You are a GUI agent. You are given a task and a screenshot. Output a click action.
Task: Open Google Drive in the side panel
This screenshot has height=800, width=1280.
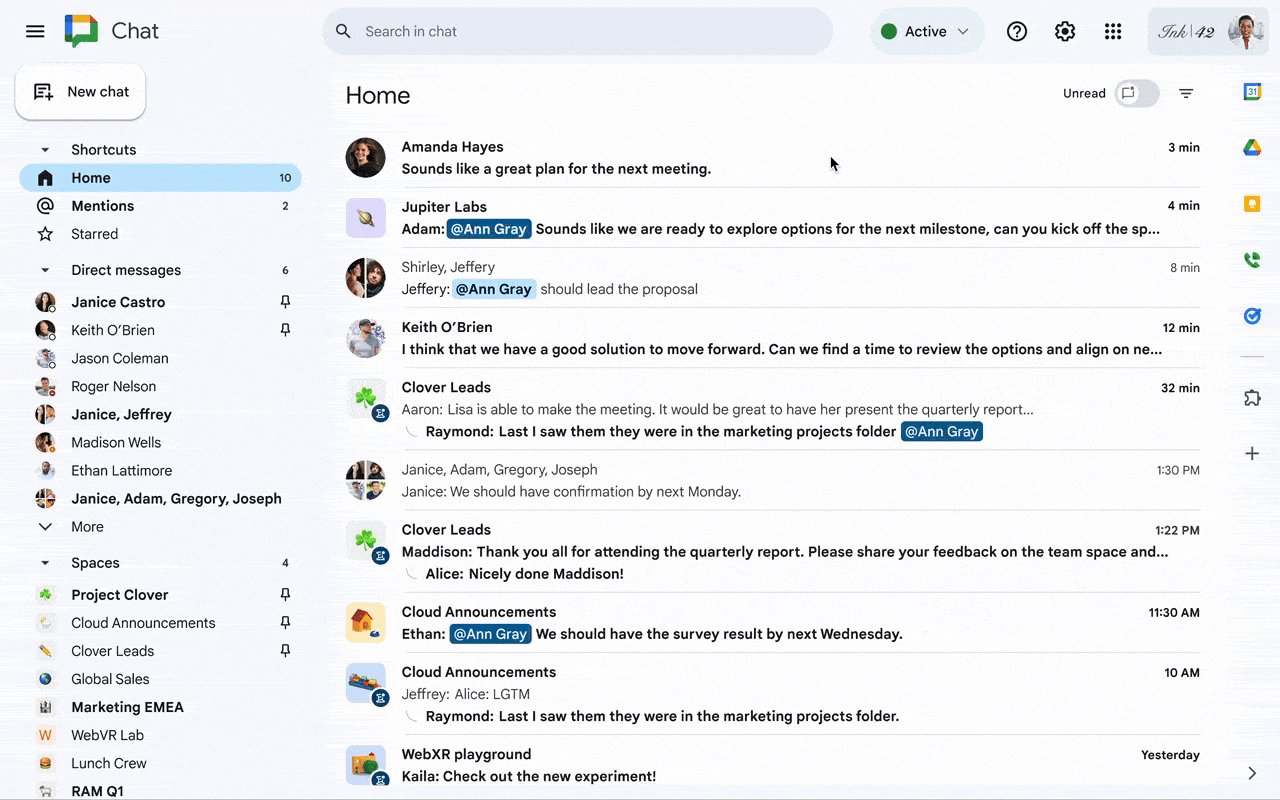[1252, 148]
